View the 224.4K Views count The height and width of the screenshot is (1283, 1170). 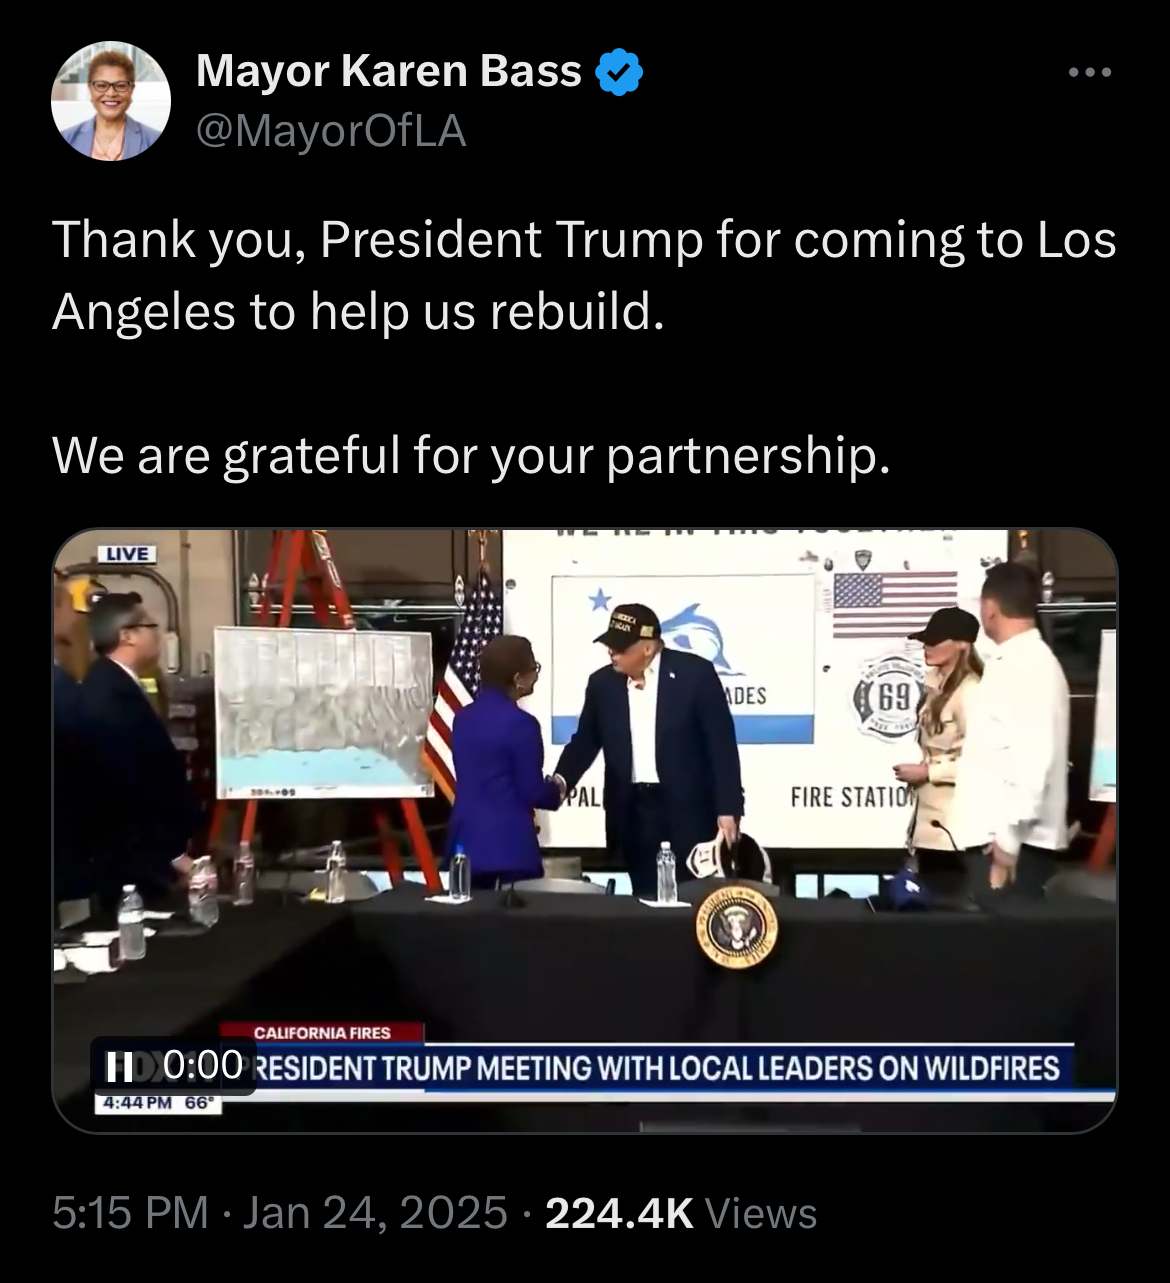(681, 1213)
